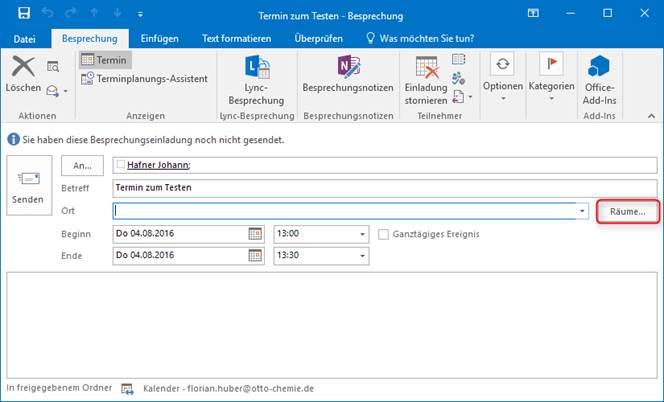Open the forward arrow dropdown in Aktionen
The width and height of the screenshot is (664, 402).
click(x=65, y=91)
